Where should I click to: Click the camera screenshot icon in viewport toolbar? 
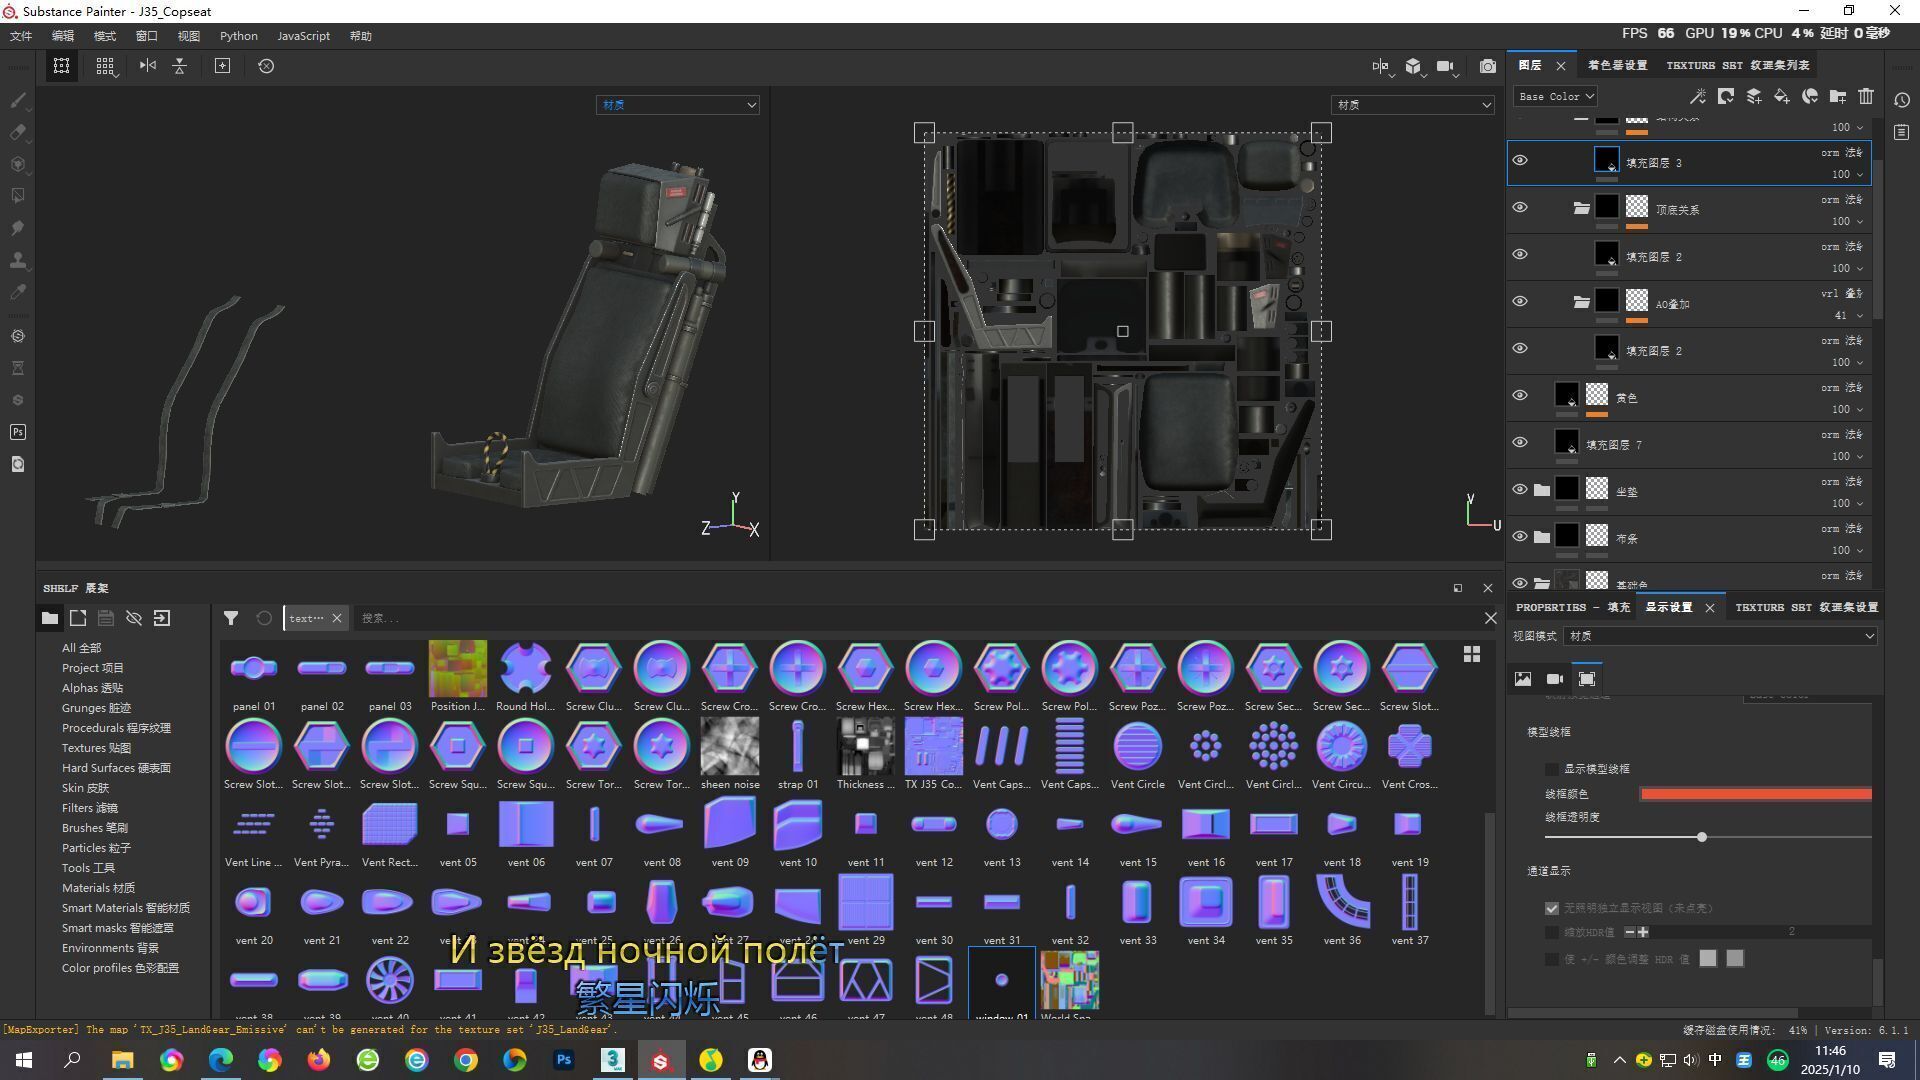pos(1488,66)
